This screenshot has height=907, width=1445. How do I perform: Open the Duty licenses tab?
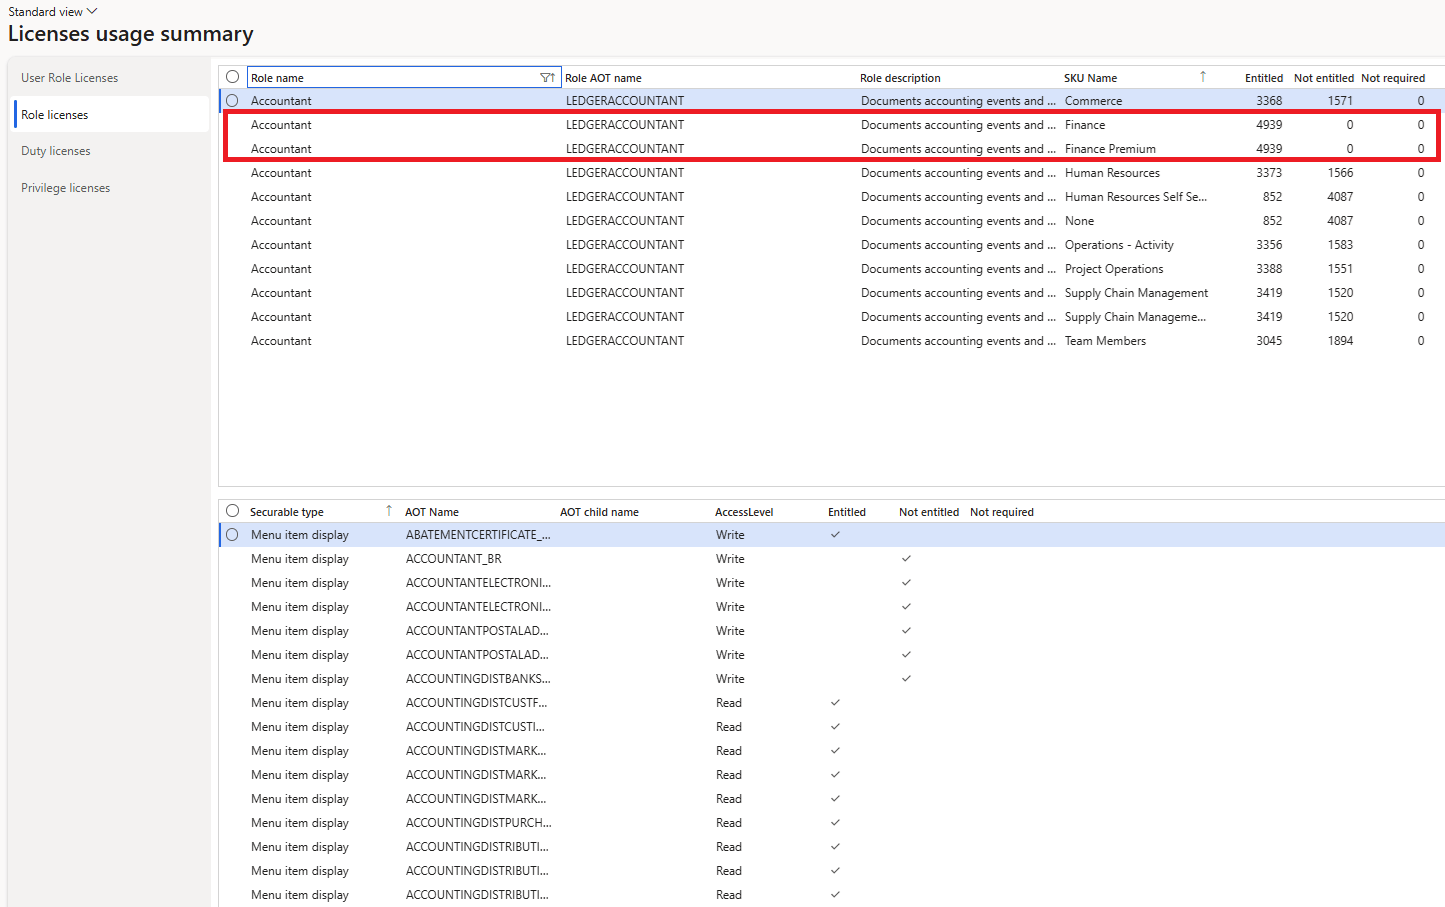56,151
